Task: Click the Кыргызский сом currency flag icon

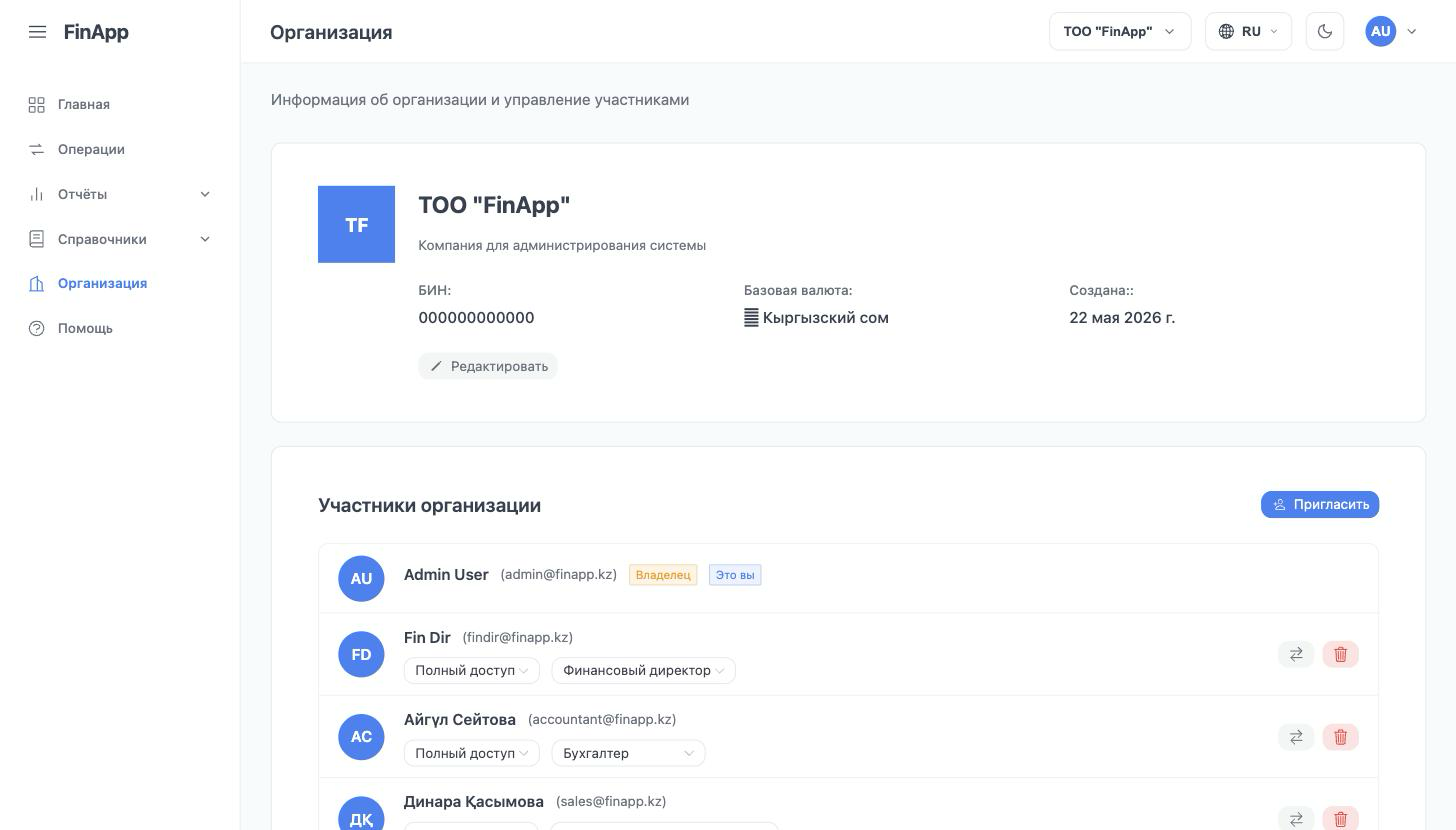Action: [751, 318]
